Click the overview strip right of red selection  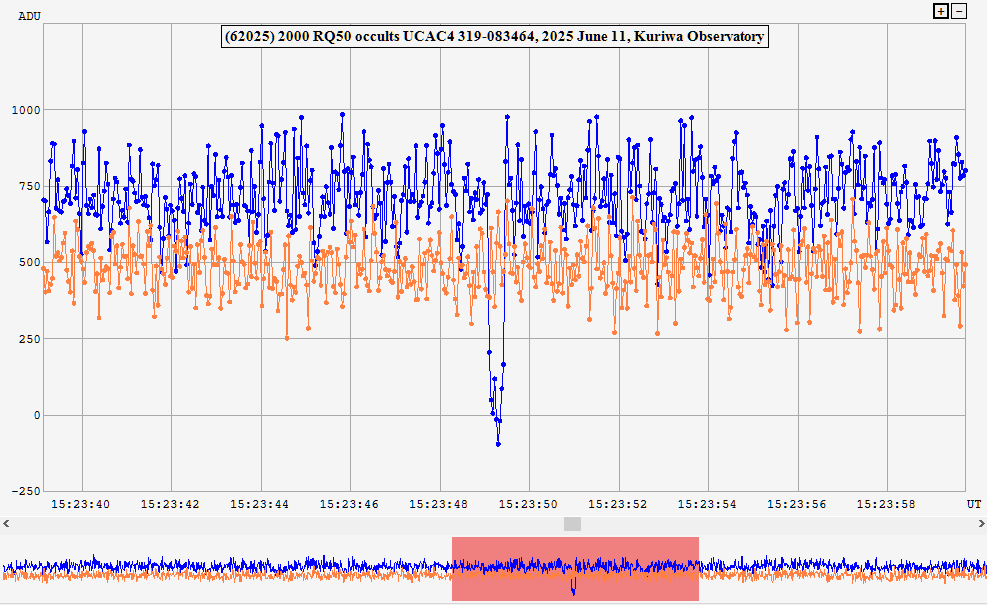[840, 568]
